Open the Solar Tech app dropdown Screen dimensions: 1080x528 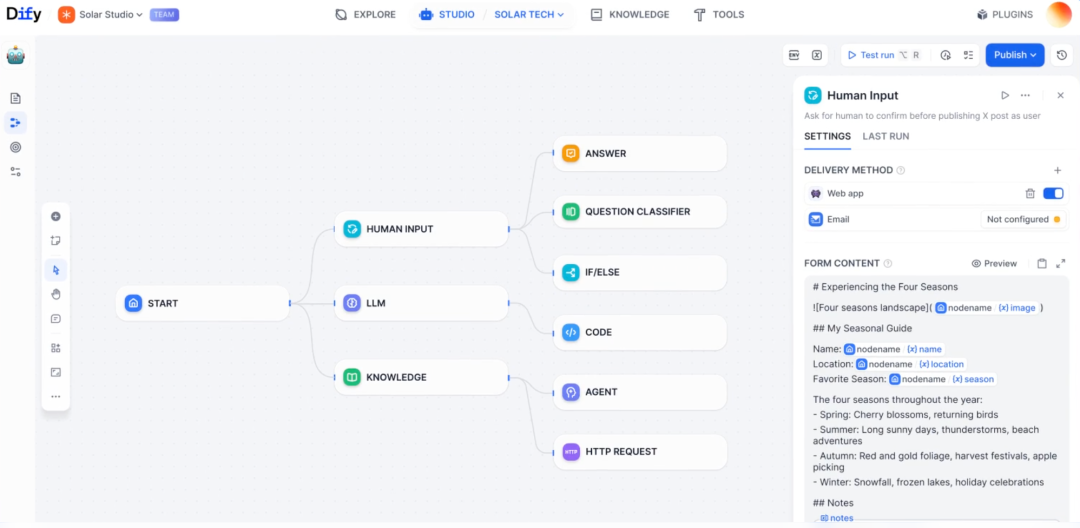click(529, 14)
